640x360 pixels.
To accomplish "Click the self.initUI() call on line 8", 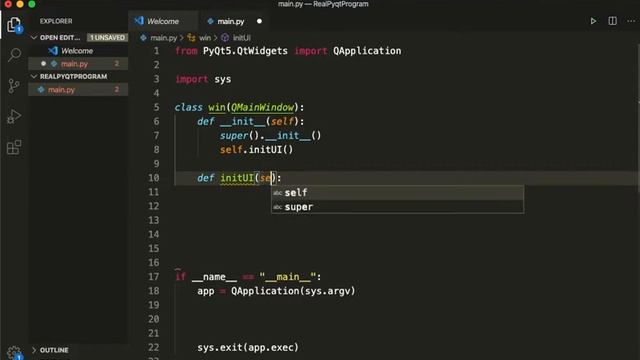I will [256, 150].
